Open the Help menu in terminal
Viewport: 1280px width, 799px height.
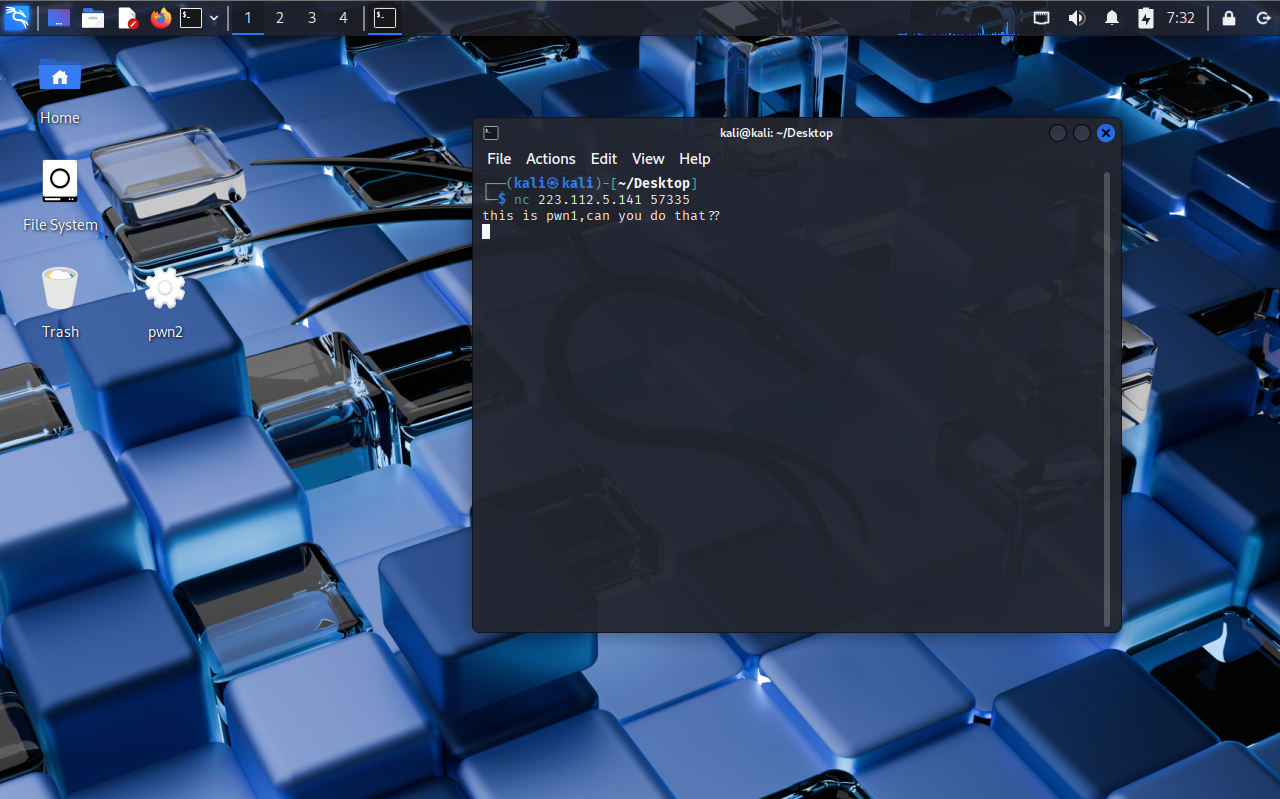point(695,159)
